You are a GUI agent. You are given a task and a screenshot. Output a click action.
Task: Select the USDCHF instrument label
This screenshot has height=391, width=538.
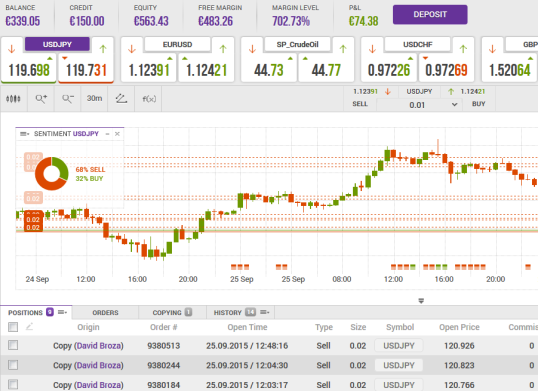click(417, 44)
